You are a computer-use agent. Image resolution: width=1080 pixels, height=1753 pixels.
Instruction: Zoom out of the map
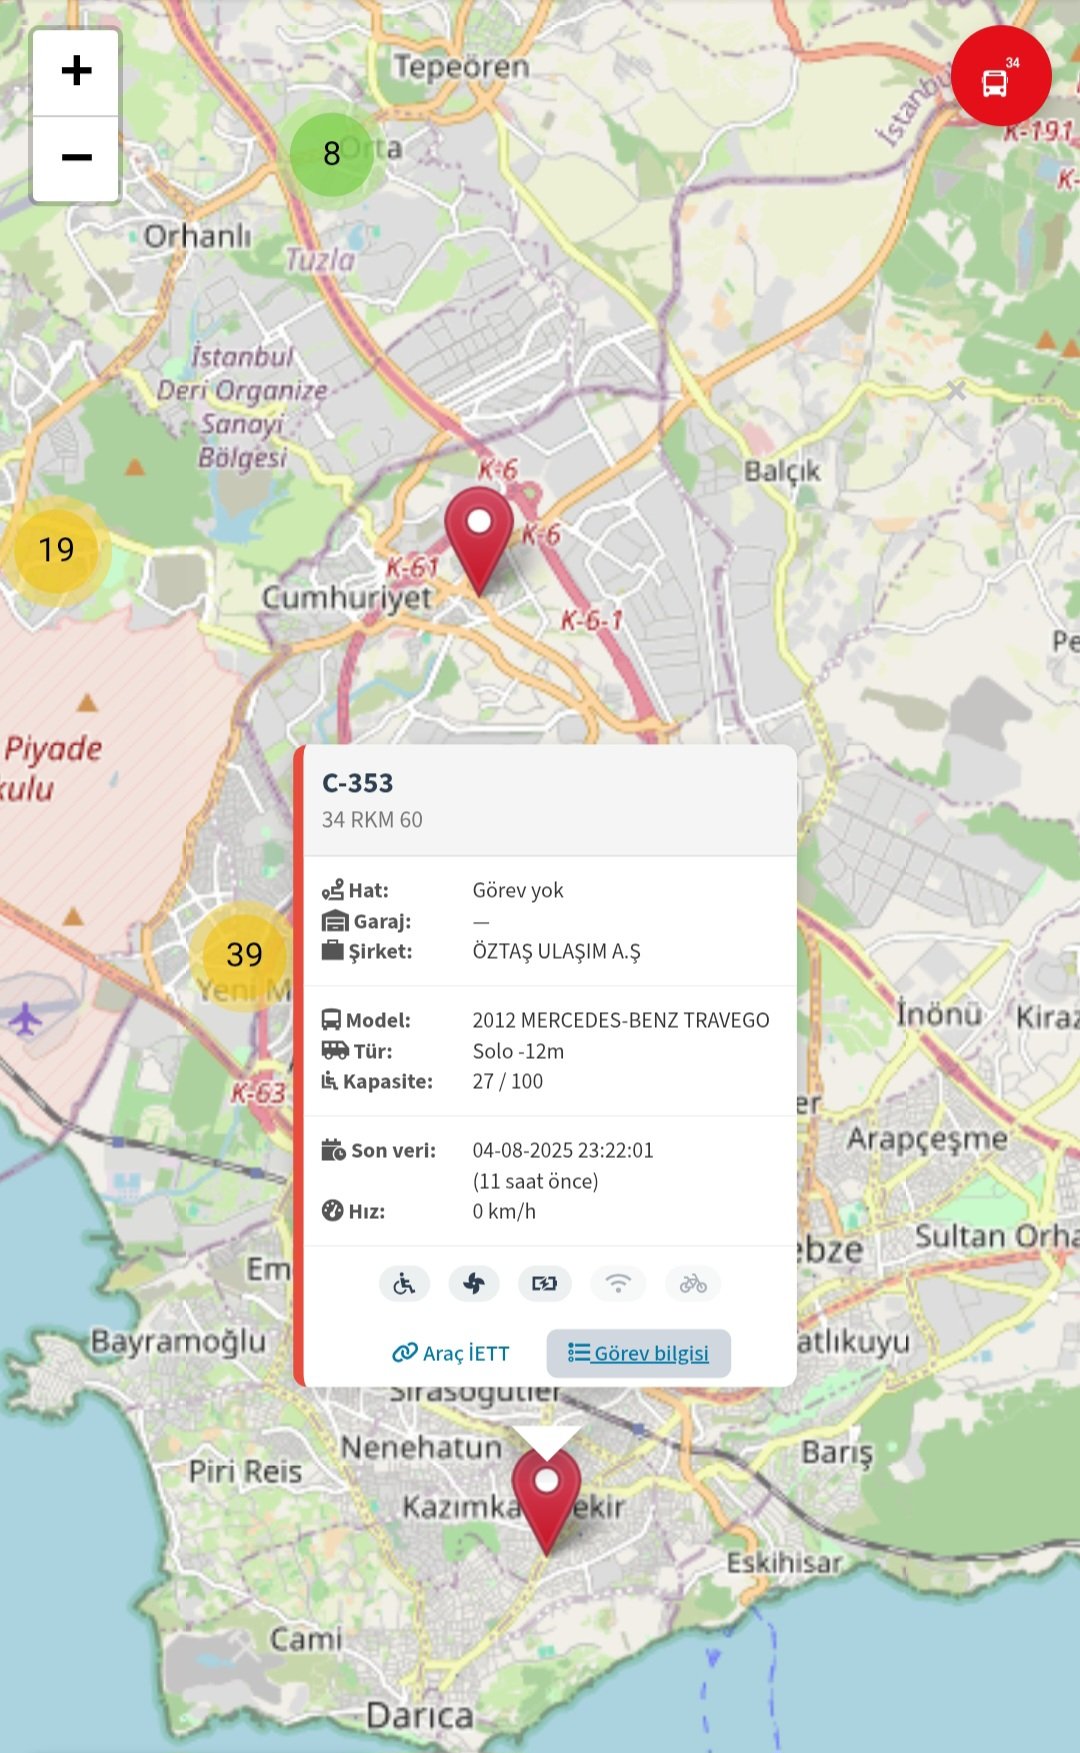[x=76, y=158]
